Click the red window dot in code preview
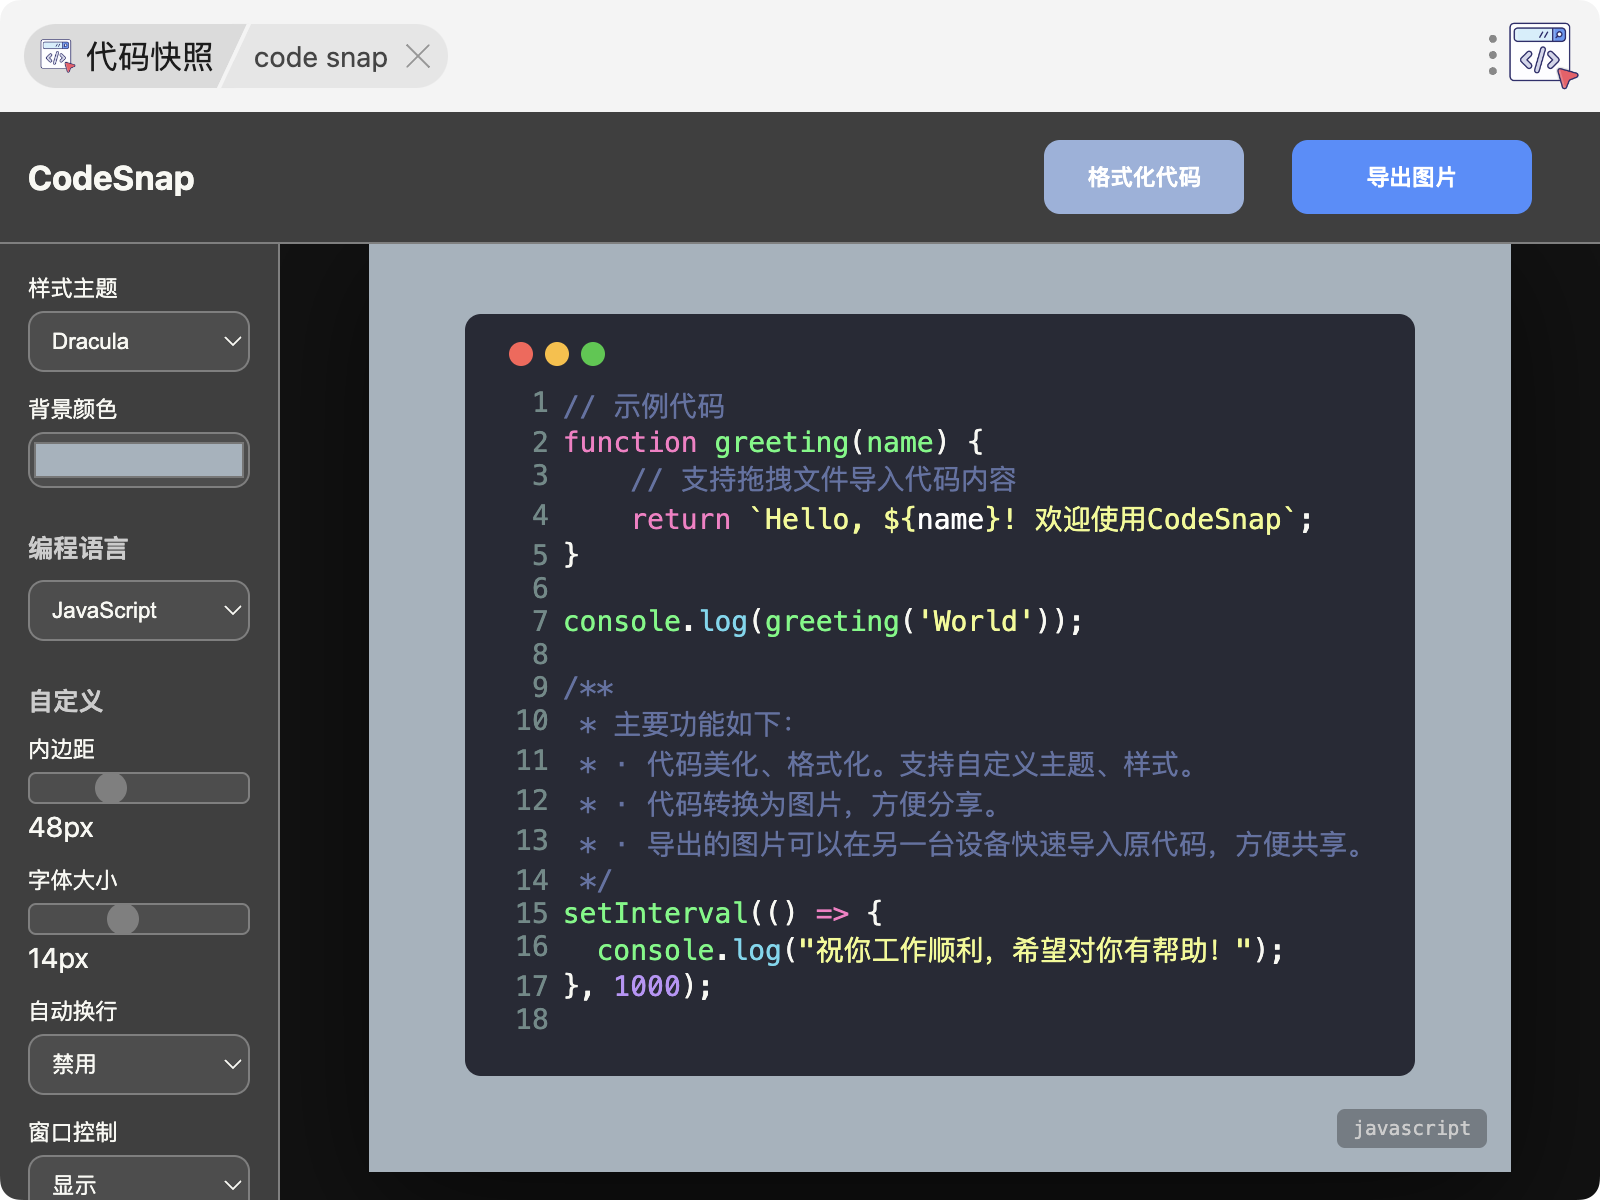1600x1200 pixels. tap(521, 354)
